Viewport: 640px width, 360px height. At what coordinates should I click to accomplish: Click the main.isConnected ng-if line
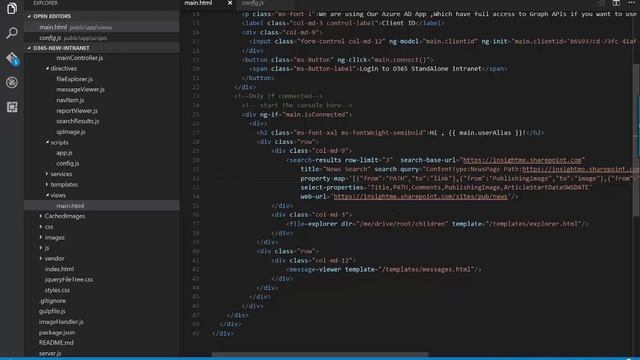click(297, 115)
